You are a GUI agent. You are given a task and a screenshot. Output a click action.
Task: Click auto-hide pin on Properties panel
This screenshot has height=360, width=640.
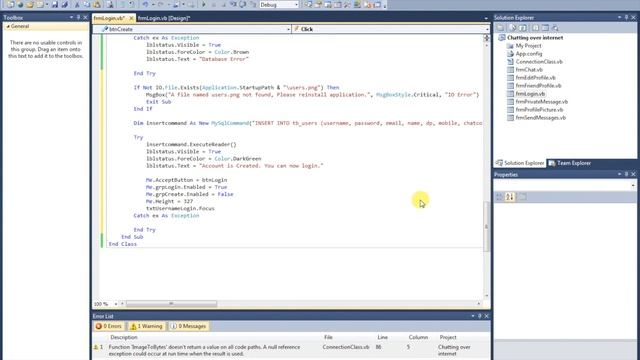coord(626,174)
